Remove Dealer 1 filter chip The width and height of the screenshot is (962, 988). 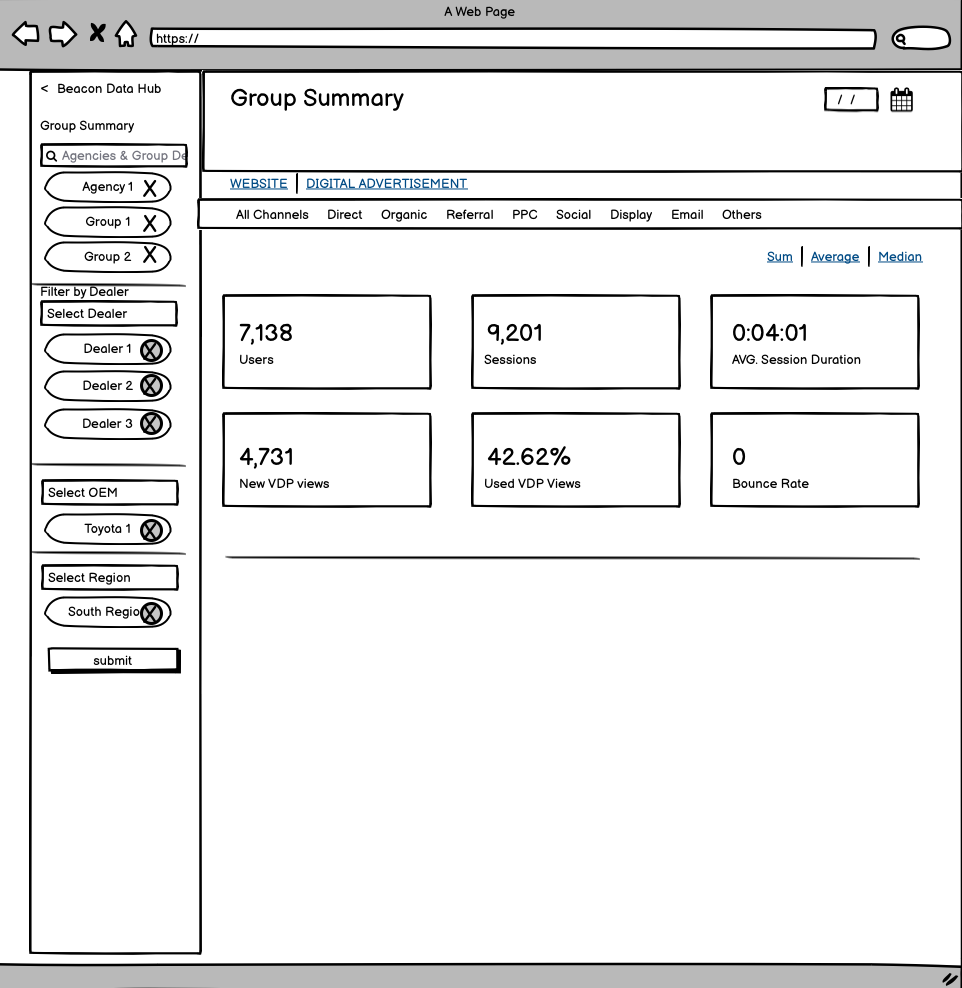pyautogui.click(x=151, y=350)
